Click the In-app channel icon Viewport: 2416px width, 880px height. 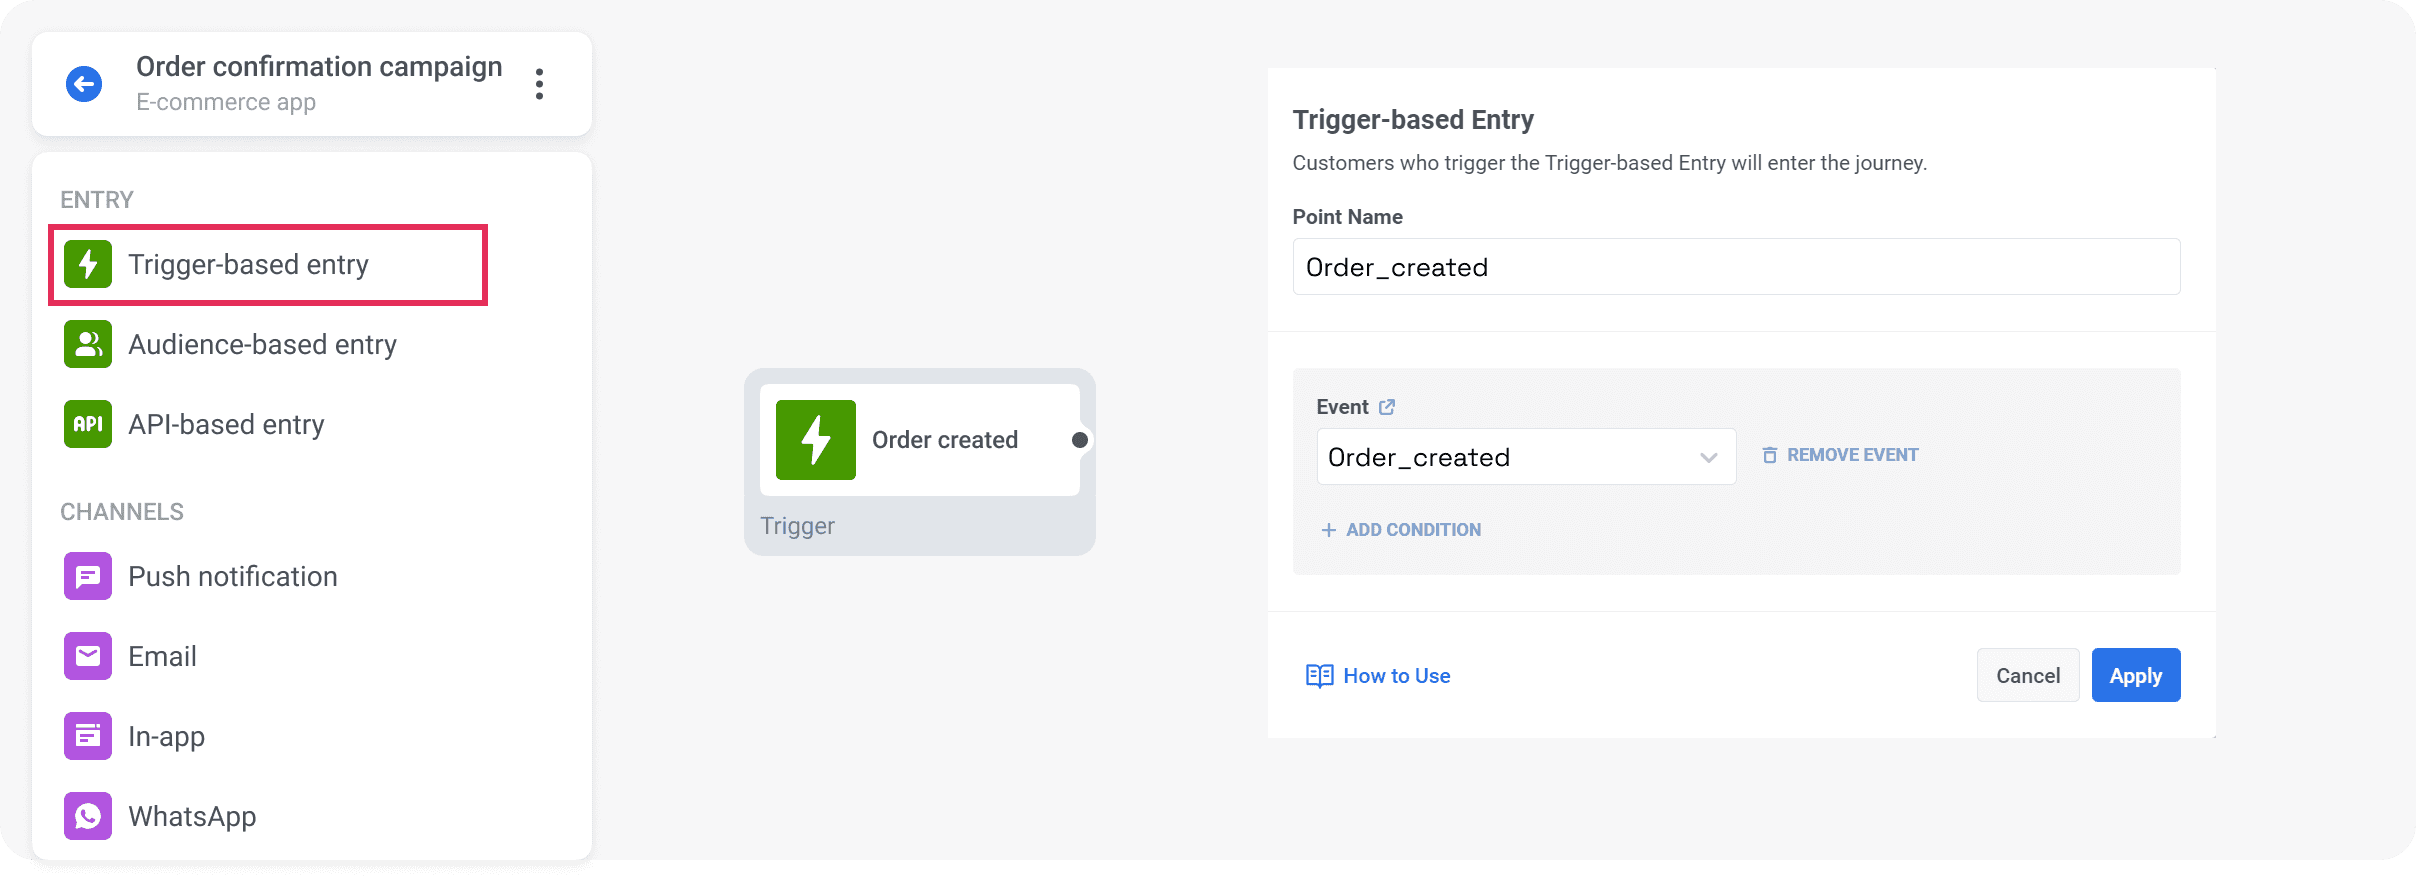click(88, 736)
